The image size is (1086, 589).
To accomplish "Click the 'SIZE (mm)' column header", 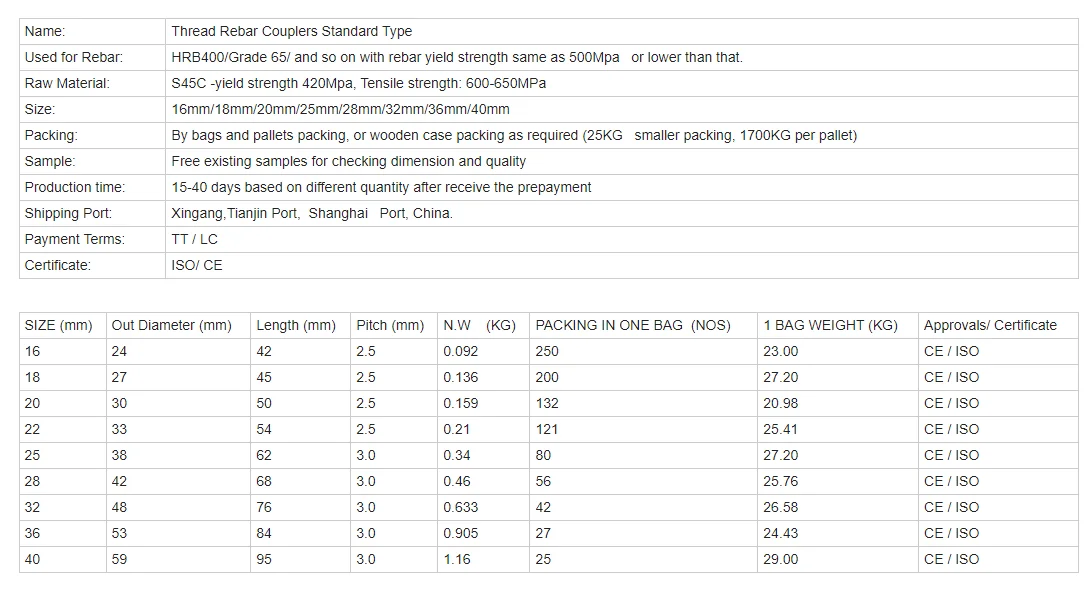I will pyautogui.click(x=62, y=325).
